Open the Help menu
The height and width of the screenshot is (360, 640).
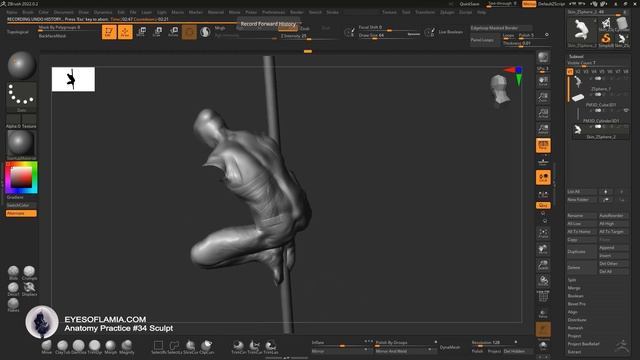click(482, 12)
